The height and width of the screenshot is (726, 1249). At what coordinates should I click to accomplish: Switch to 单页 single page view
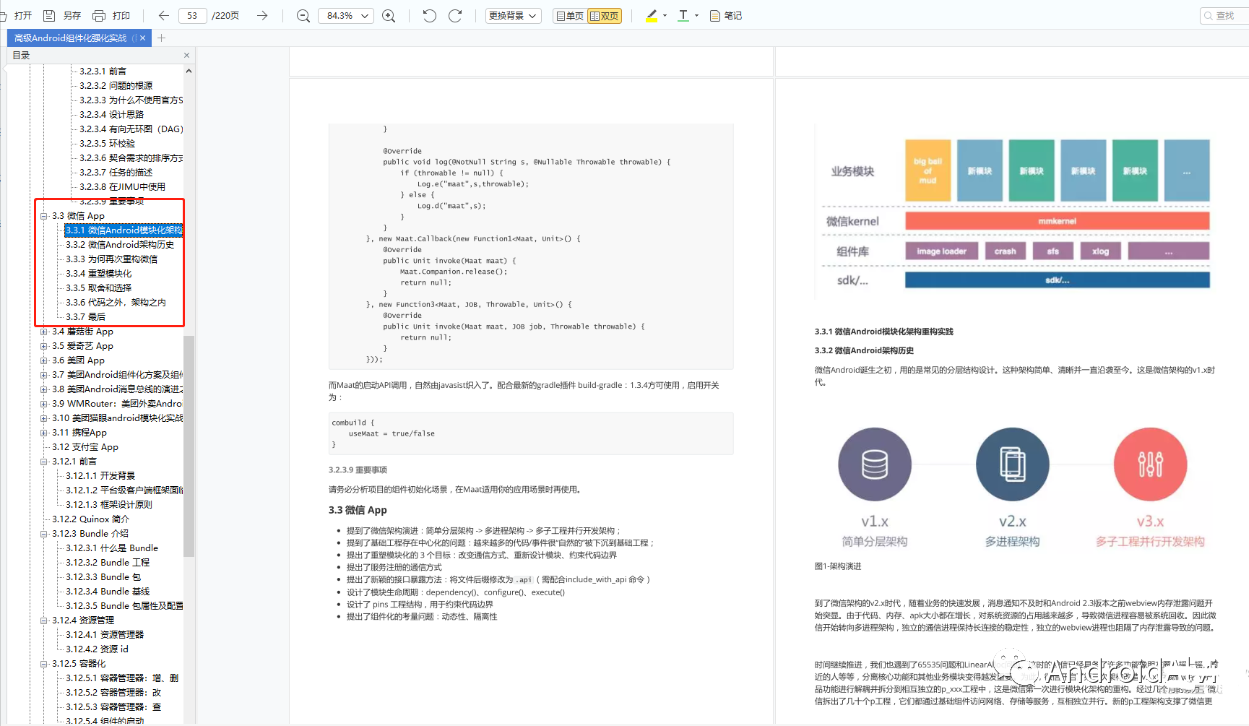(569, 16)
